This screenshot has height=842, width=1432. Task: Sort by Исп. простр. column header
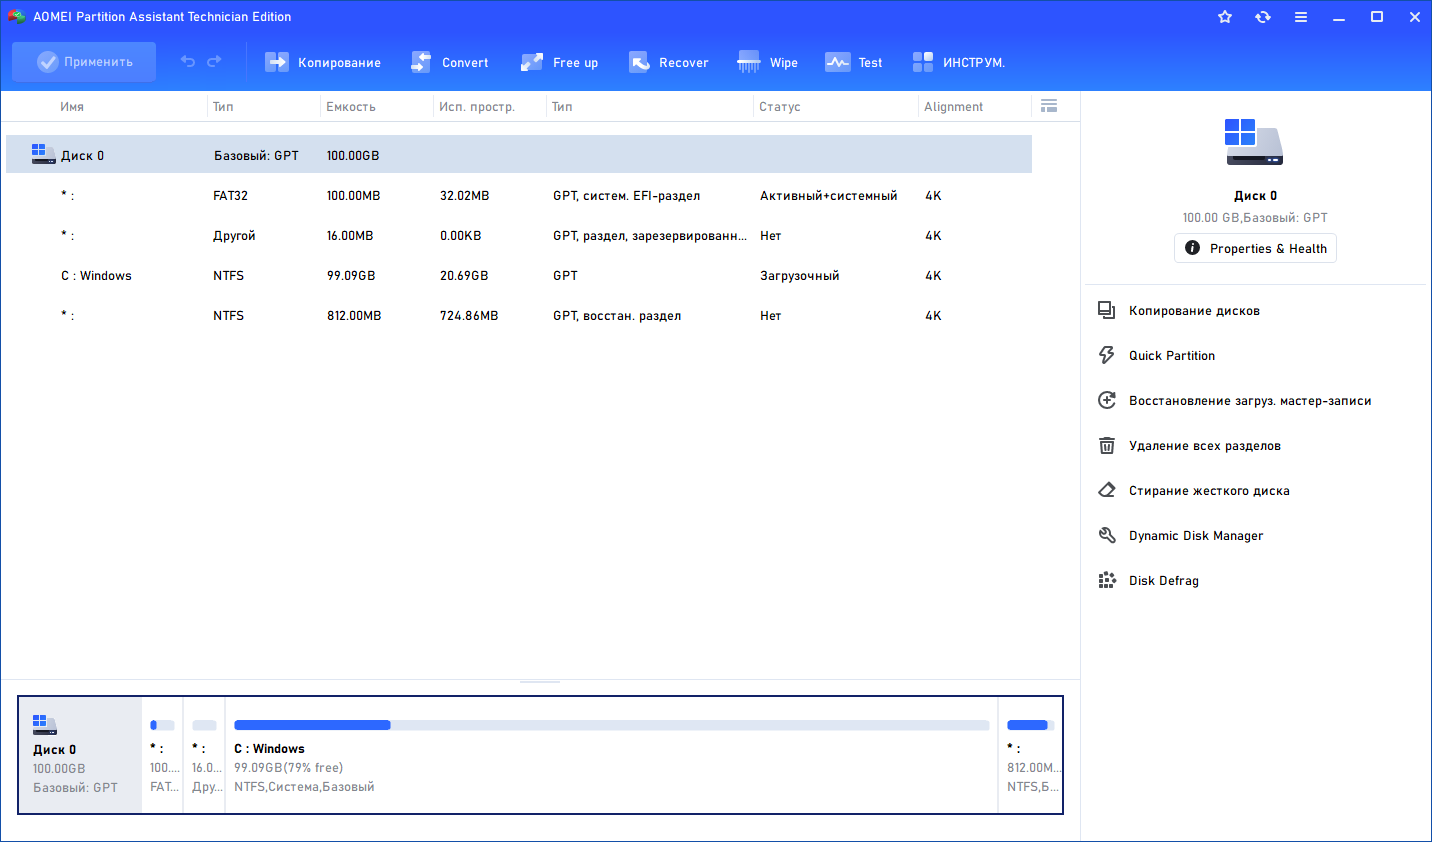coord(477,107)
